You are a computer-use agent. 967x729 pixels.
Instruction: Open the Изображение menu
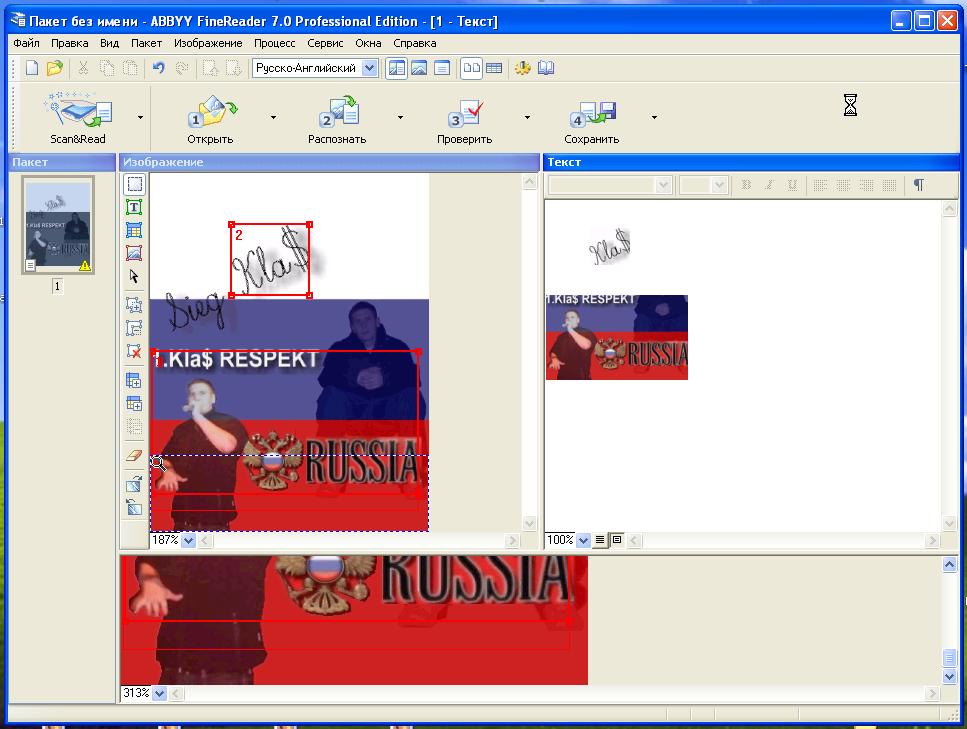(x=207, y=43)
